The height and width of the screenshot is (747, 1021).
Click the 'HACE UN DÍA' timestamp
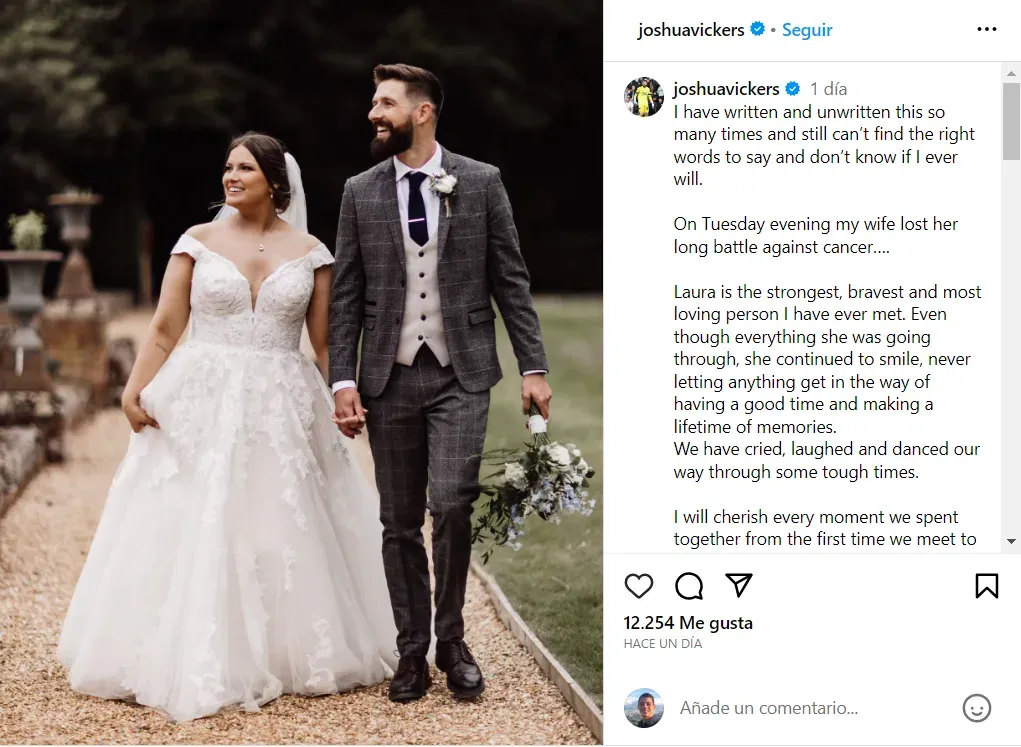[x=663, y=643]
